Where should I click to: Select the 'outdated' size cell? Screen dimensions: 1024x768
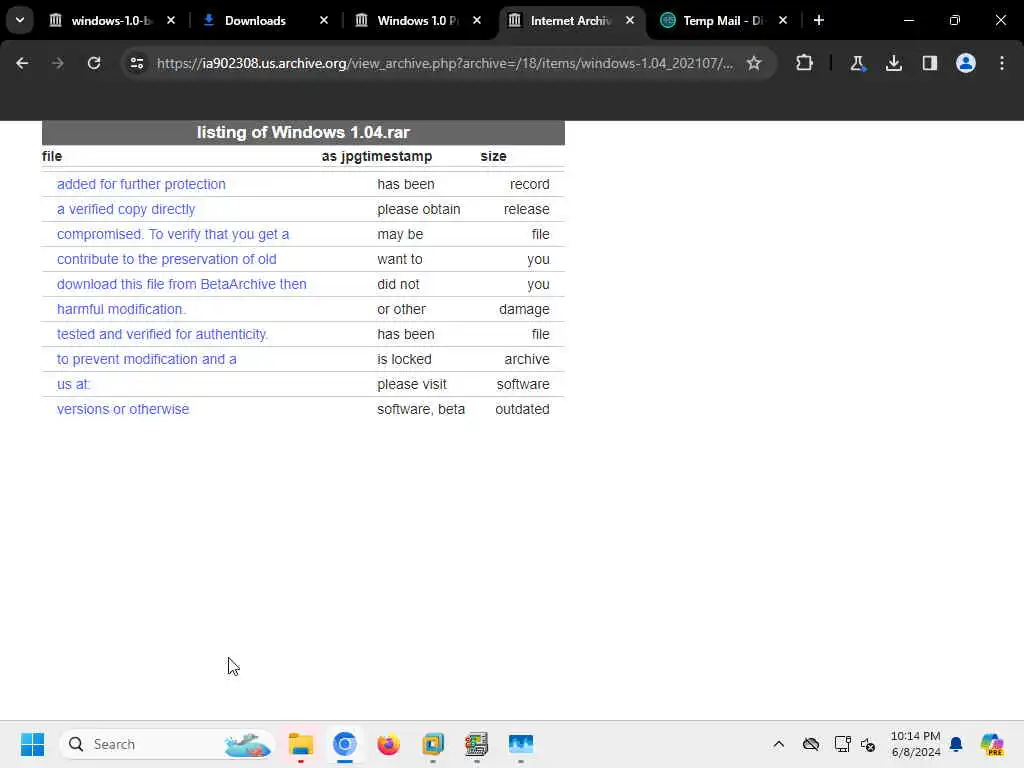coord(522,409)
